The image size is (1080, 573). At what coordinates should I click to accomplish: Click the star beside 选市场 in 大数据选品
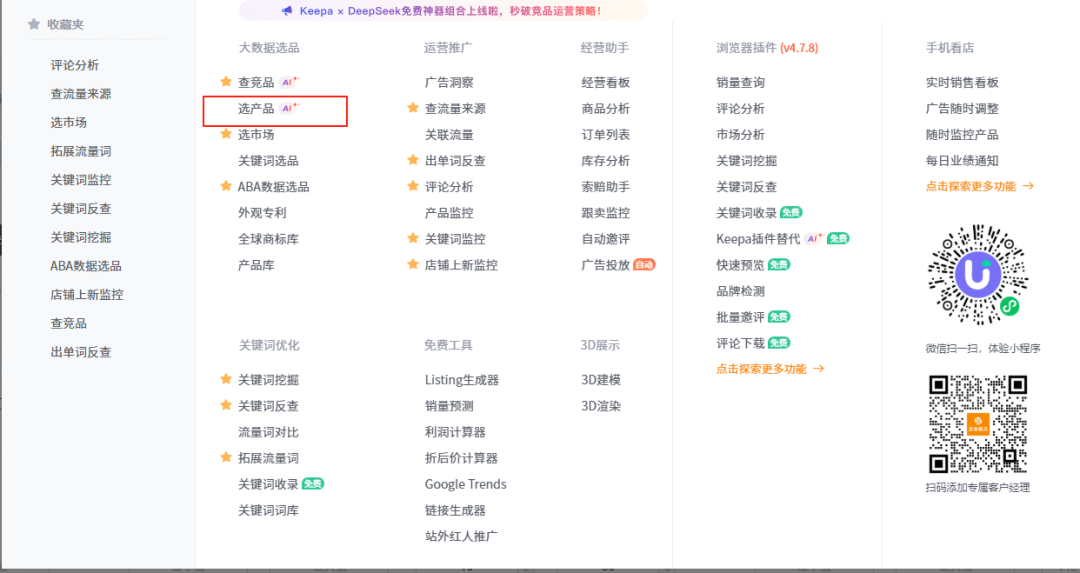226,134
